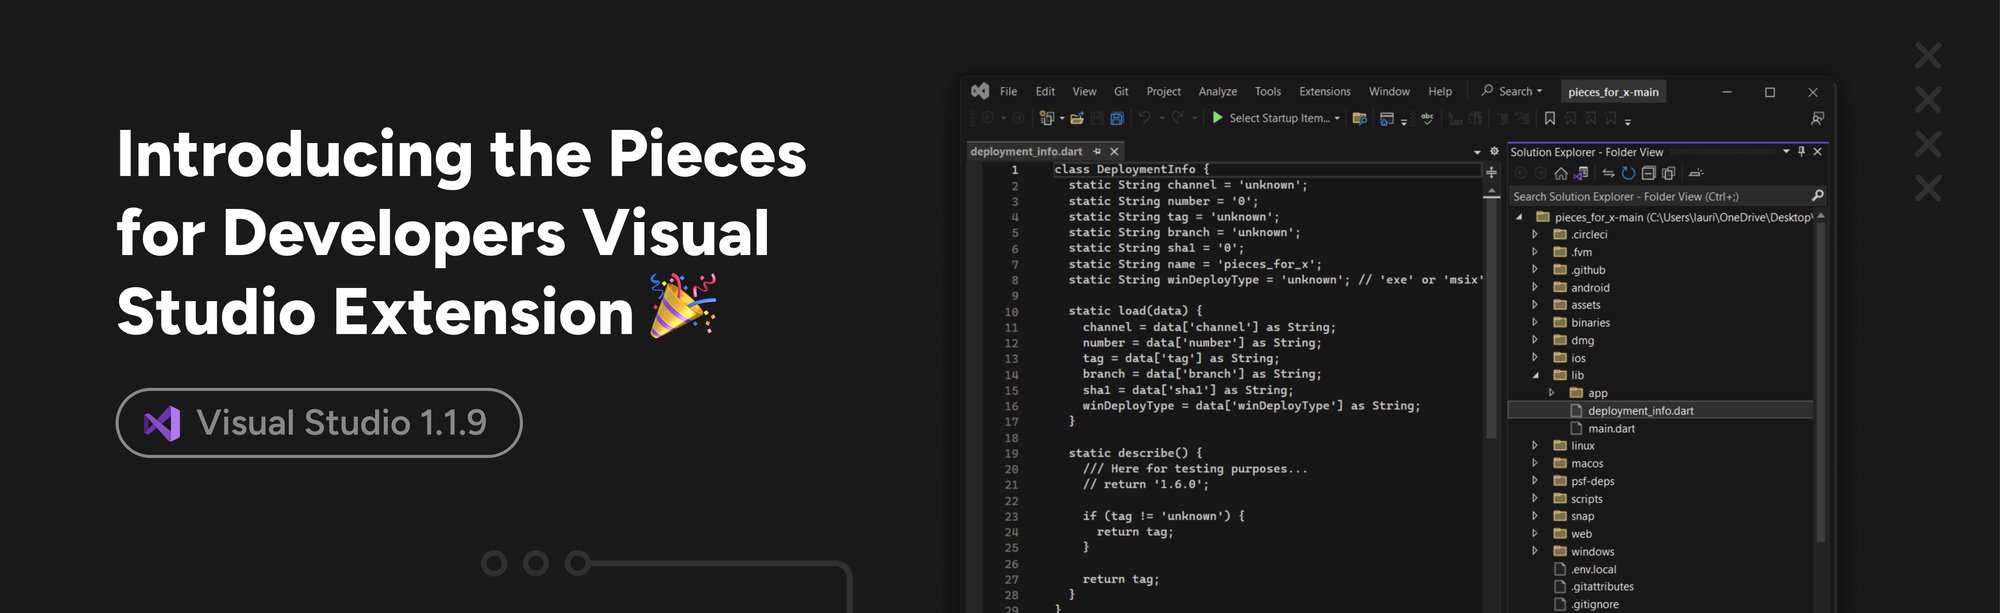Expand the windows folder
Viewport: 2000px width, 613px height.
tap(1534, 551)
